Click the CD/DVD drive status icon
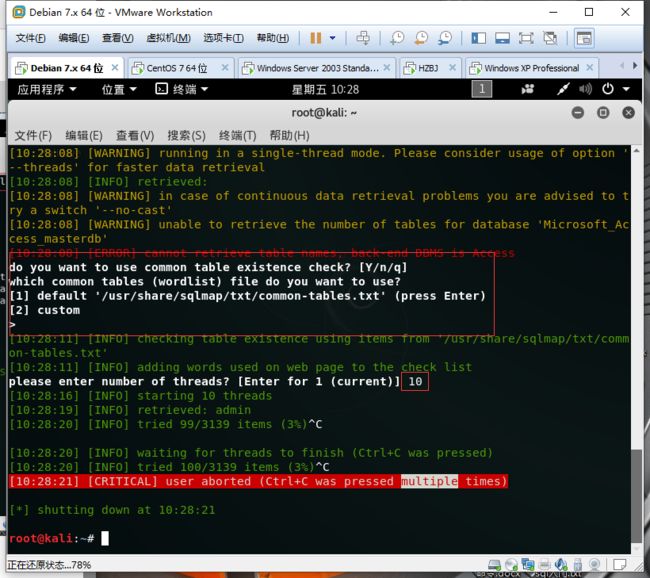The height and width of the screenshot is (578, 650). 512,565
